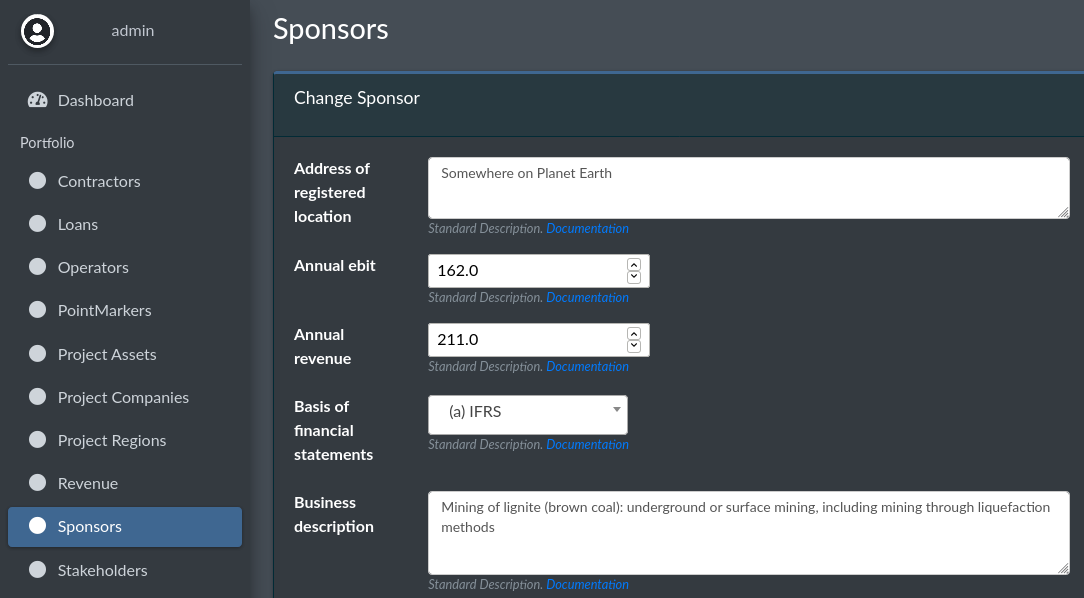This screenshot has height=598, width=1084.
Task: Decrease the Annual revenue value
Action: [634, 346]
